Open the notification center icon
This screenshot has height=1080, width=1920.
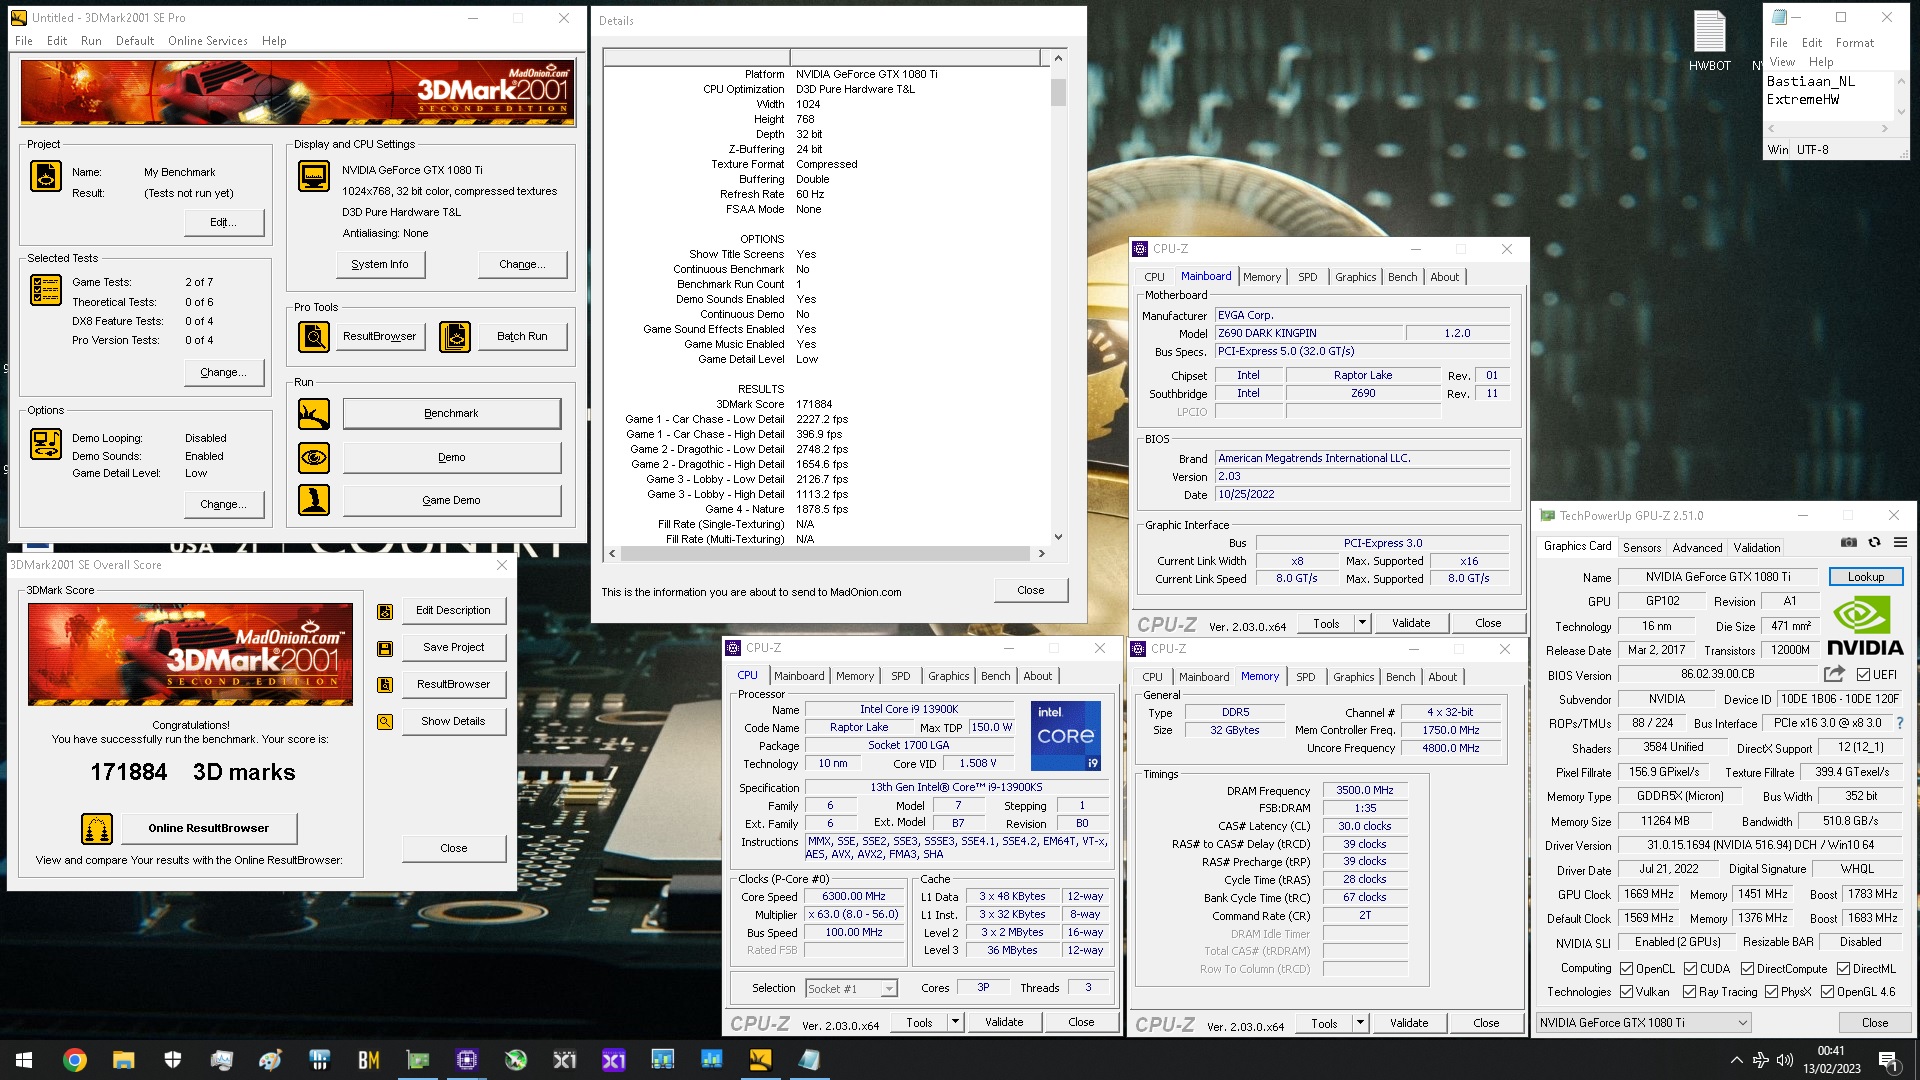pyautogui.click(x=1888, y=1060)
